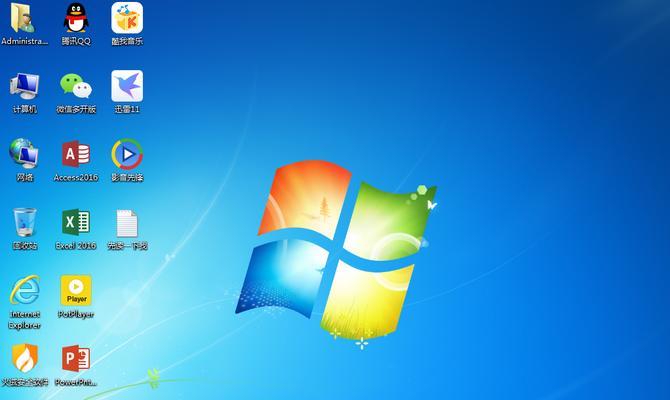Select the yellow PotPlayer icon
Image resolution: width=670 pixels, height=400 pixels.
(x=76, y=291)
